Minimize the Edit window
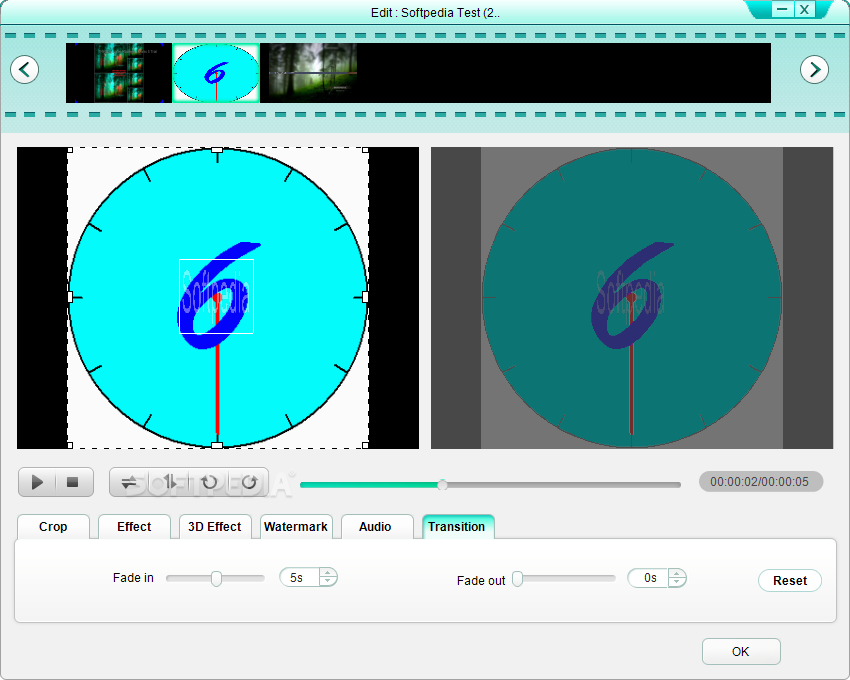This screenshot has width=850, height=680. pos(782,9)
